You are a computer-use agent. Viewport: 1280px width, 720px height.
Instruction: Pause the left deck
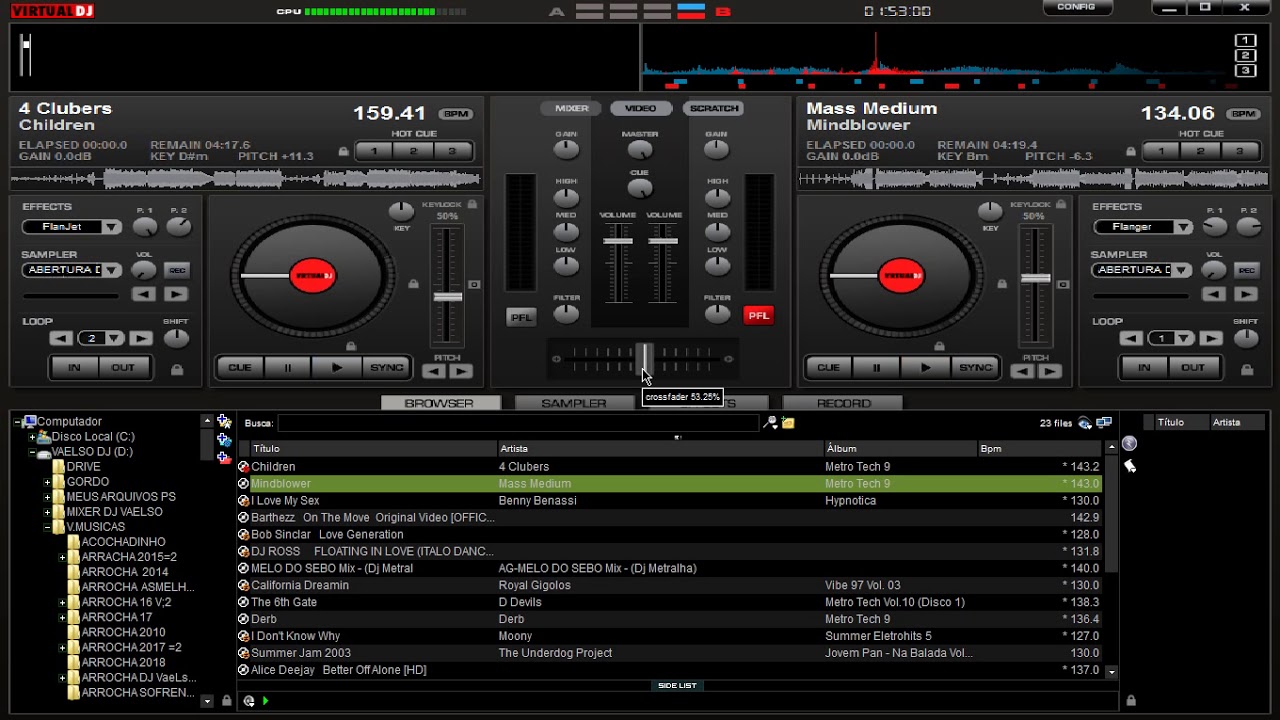tap(288, 368)
